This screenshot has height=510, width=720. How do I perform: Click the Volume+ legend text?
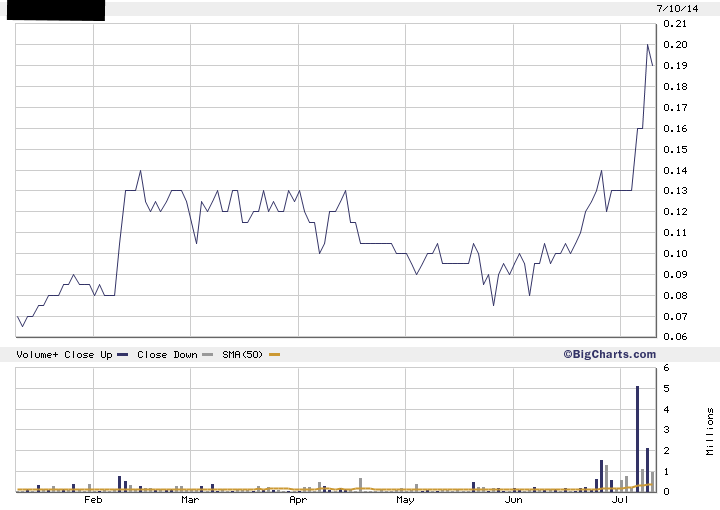(36, 355)
